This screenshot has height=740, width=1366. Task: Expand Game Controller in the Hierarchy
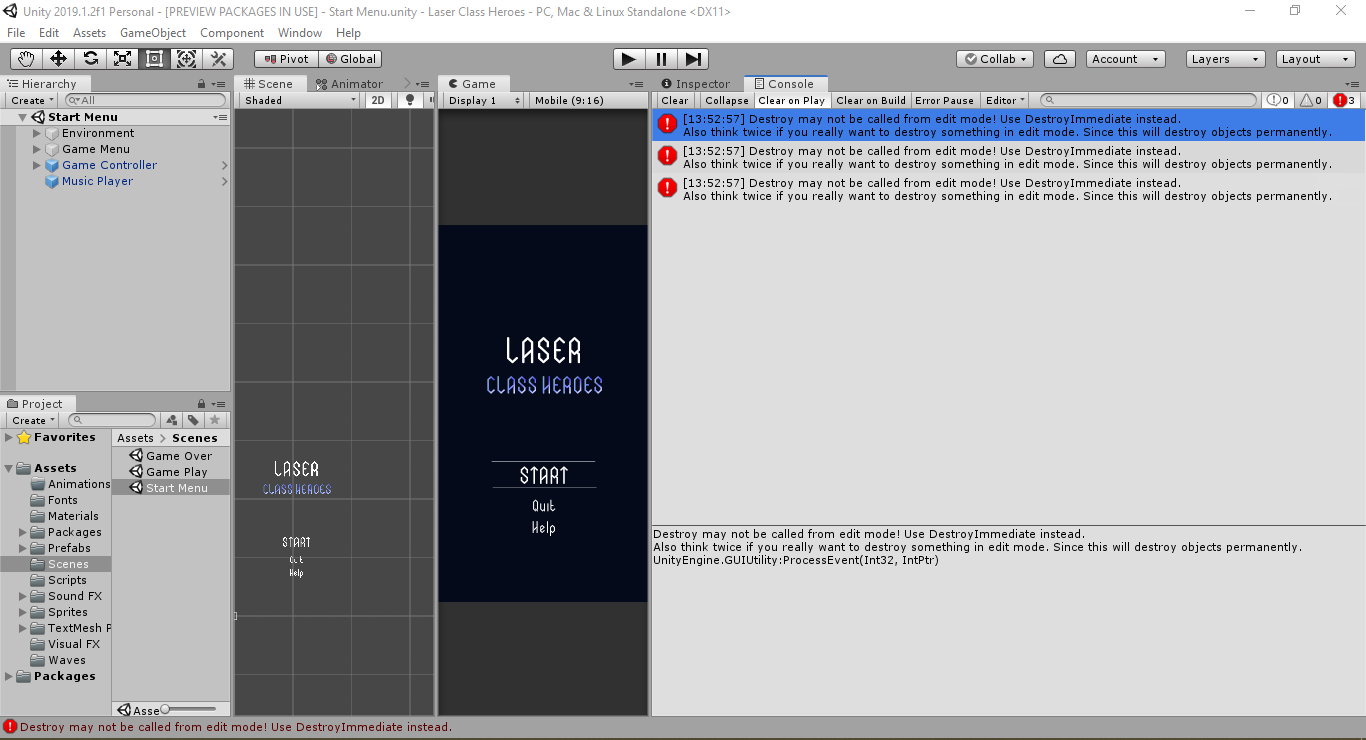36,165
